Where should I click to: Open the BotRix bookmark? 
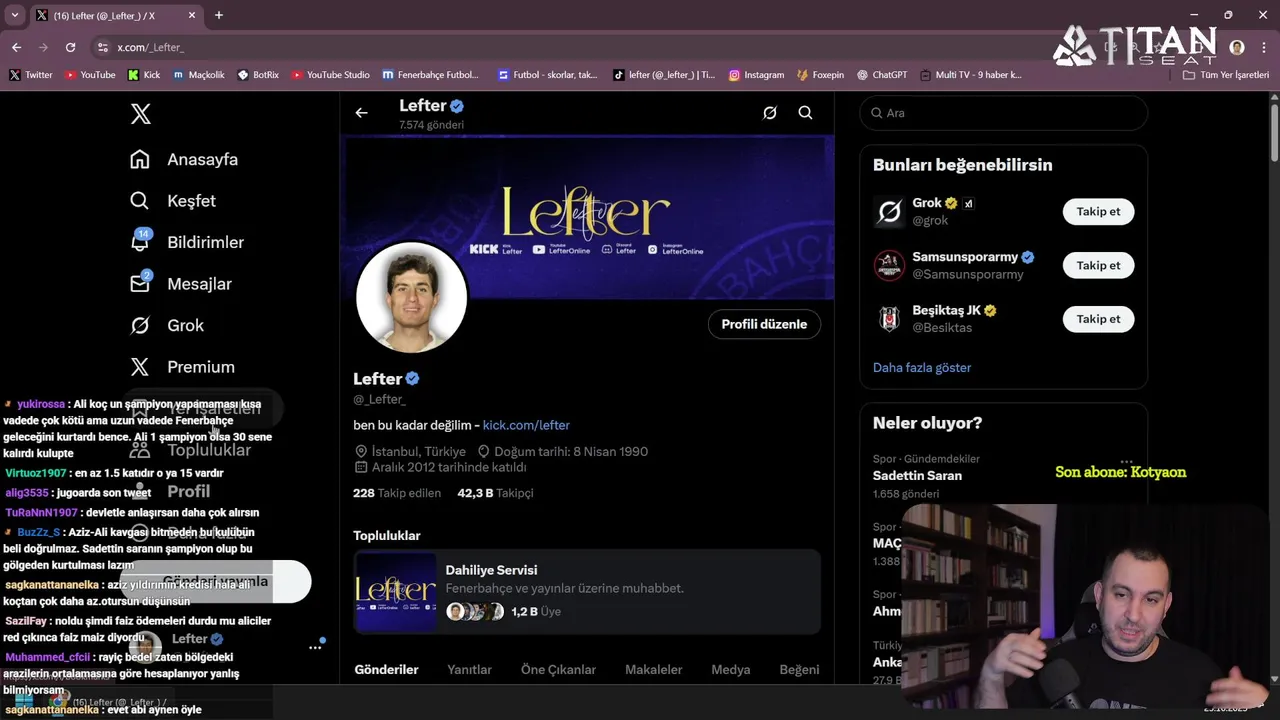(258, 75)
